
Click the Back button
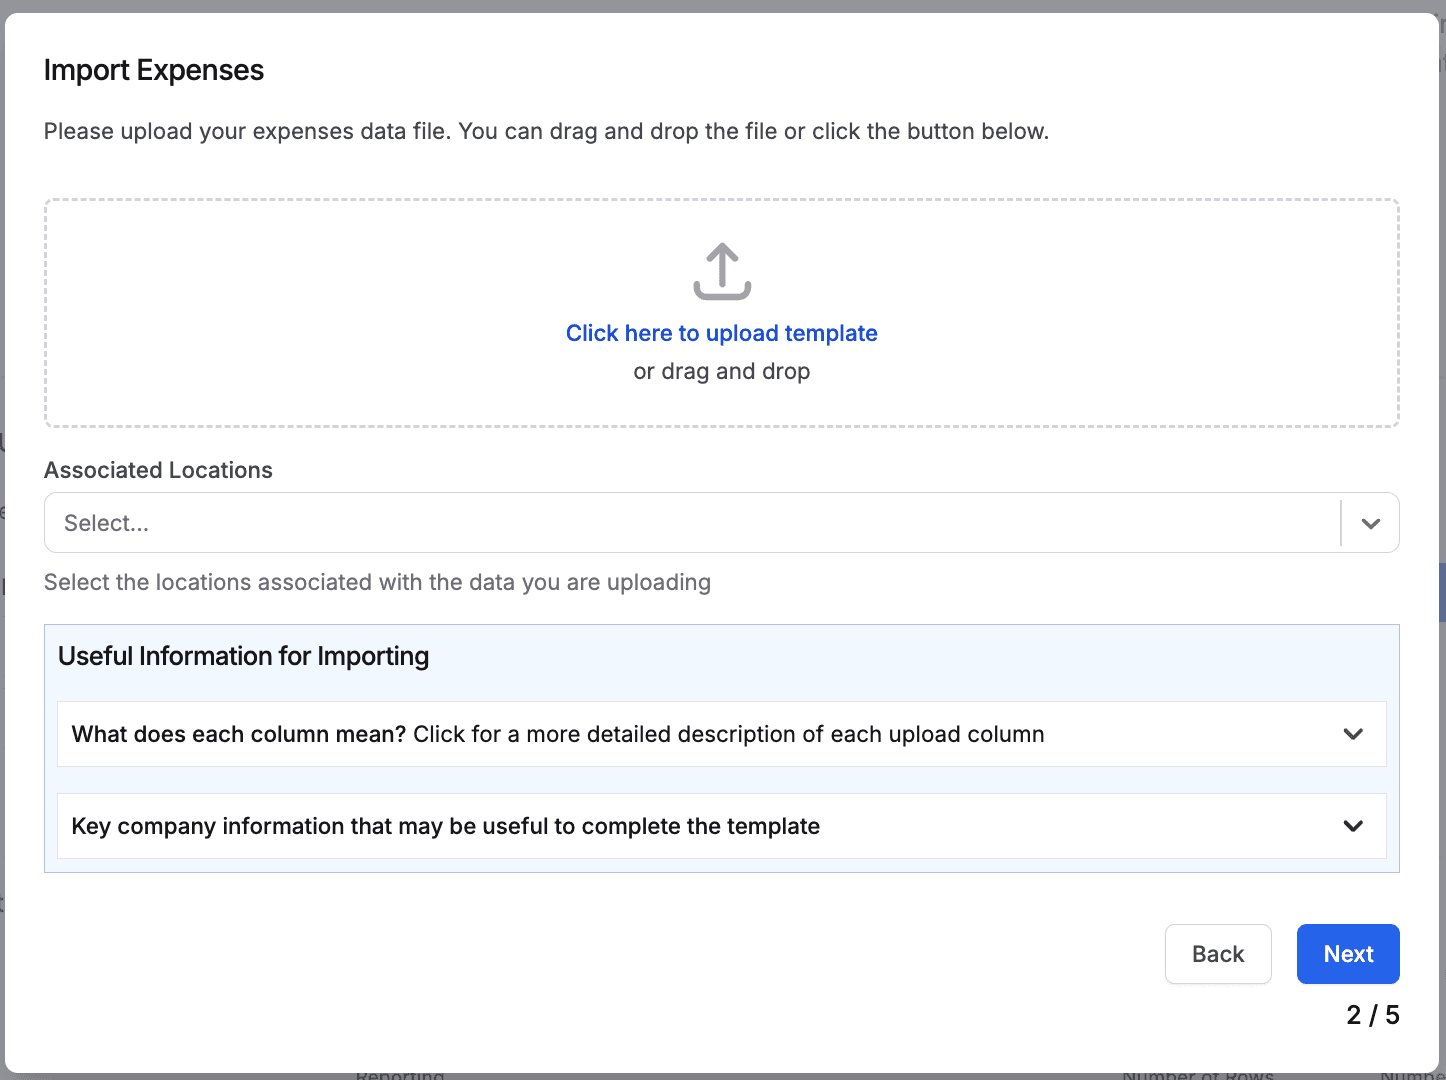click(x=1217, y=954)
